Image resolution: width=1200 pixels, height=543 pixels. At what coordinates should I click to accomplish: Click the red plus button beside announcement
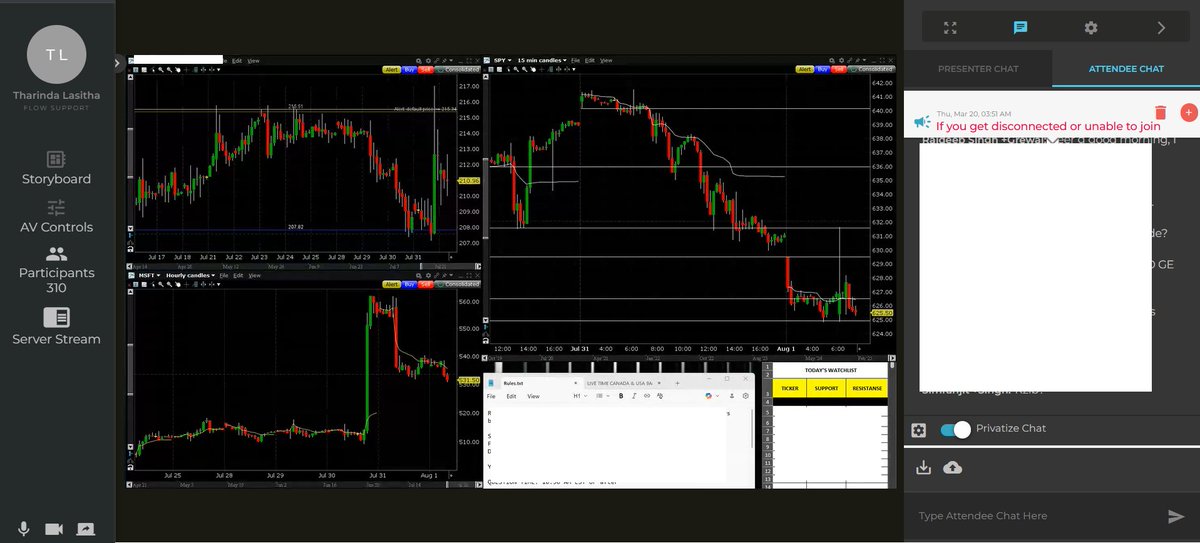click(x=1189, y=112)
